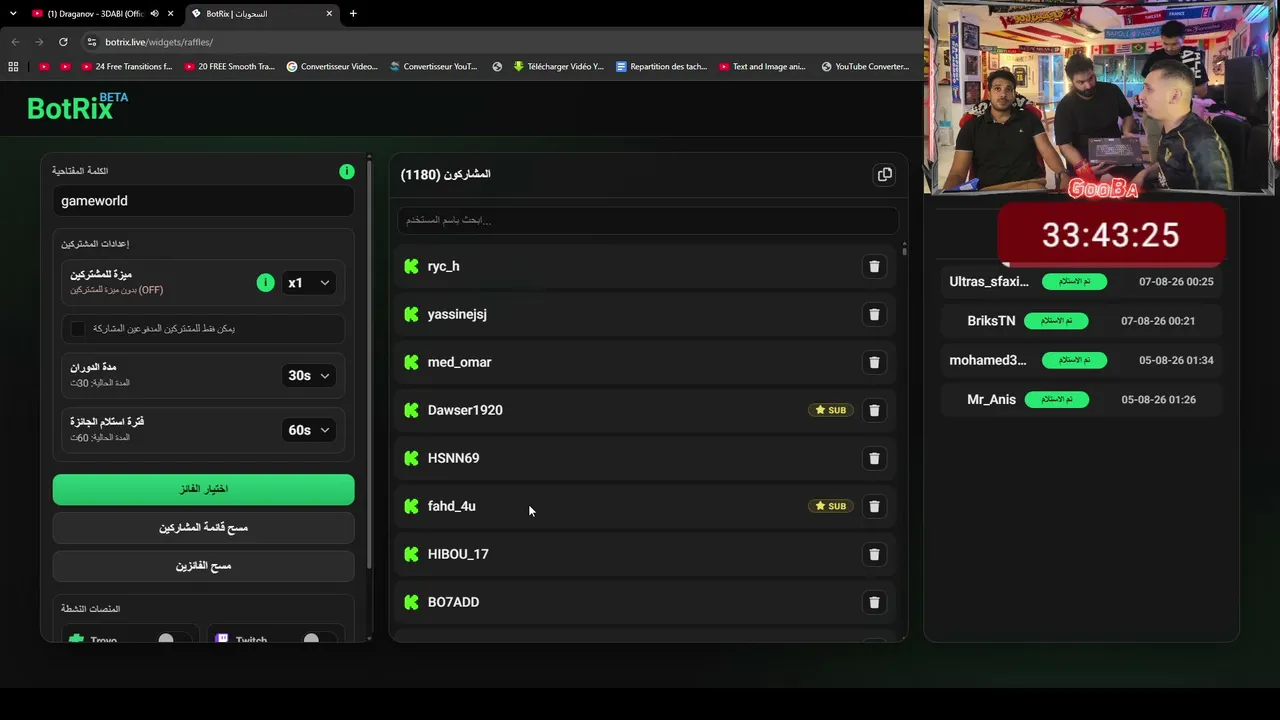
Task: Go back using the browser back arrow
Action: [15, 42]
